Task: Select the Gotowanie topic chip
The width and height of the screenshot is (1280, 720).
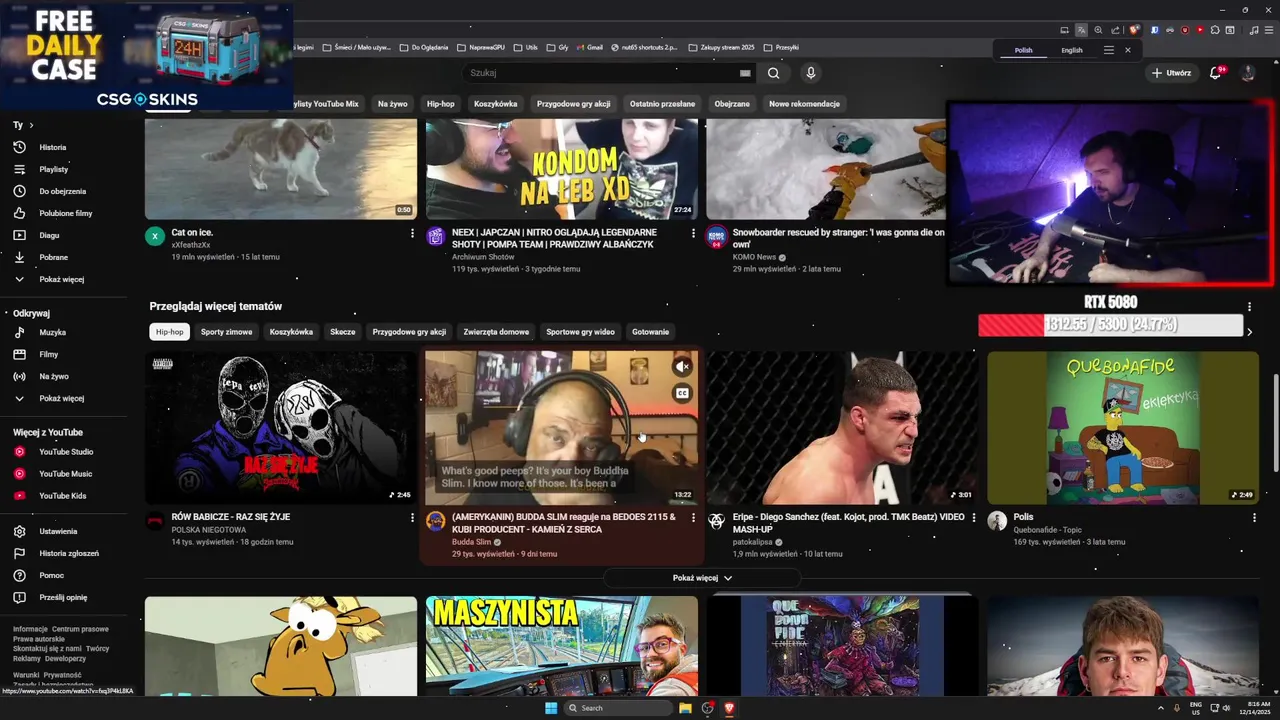Action: (650, 332)
